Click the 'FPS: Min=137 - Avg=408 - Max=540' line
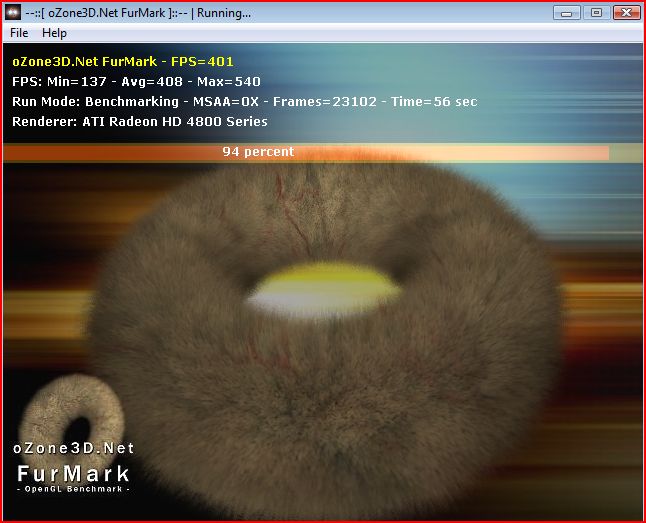 coord(136,82)
